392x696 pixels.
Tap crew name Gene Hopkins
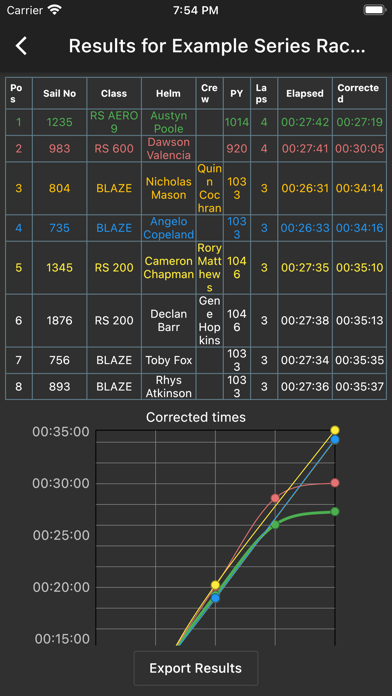click(x=210, y=320)
